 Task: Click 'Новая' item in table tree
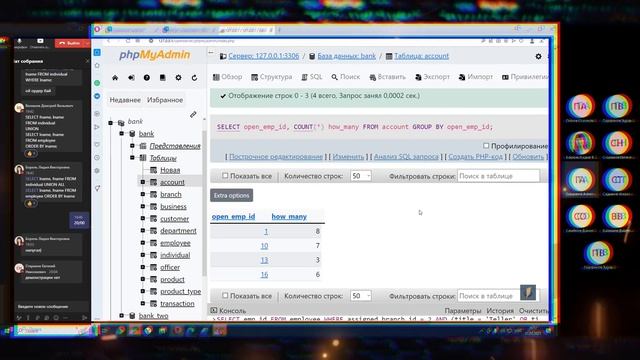coord(170,170)
